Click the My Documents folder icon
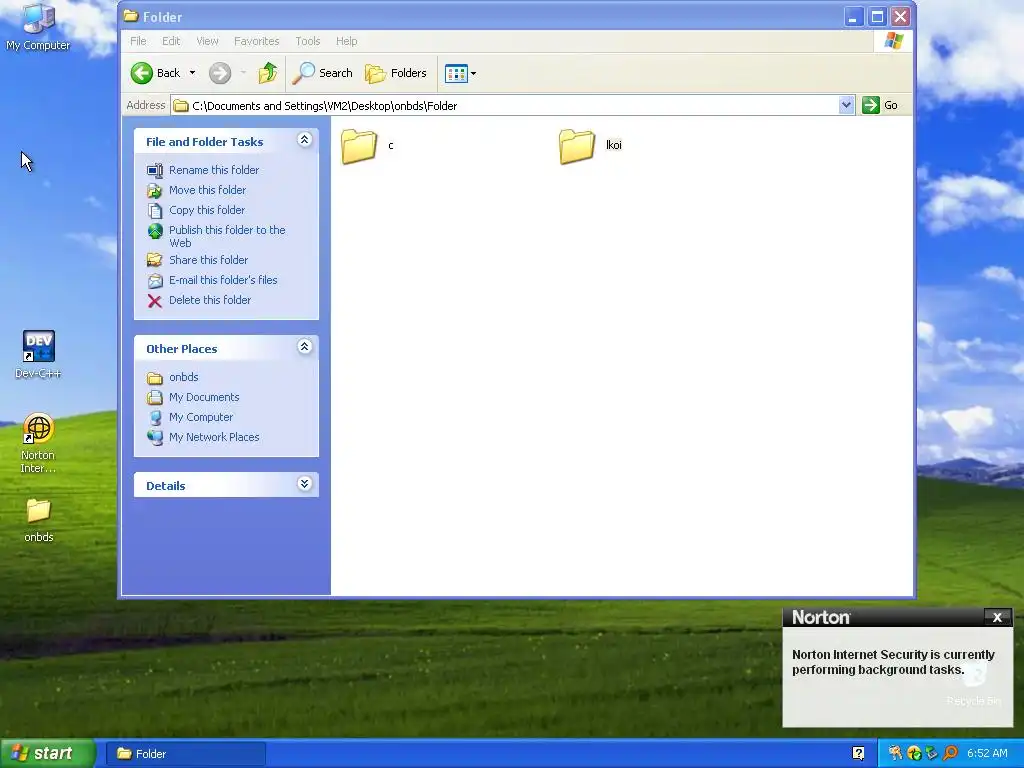Image resolution: width=1024 pixels, height=768 pixels. pos(155,398)
